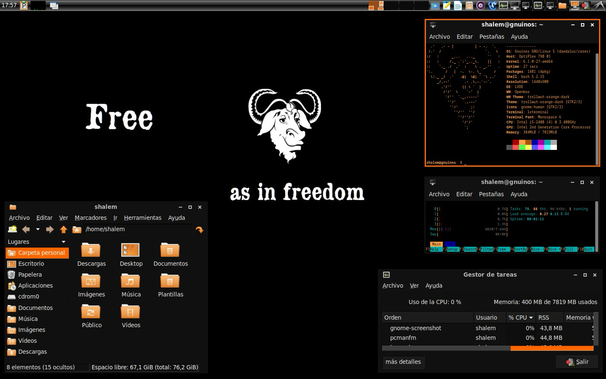The width and height of the screenshot is (606, 379).
Task: Open Ayuda menu in Gestor de tareas
Action: (x=434, y=286)
